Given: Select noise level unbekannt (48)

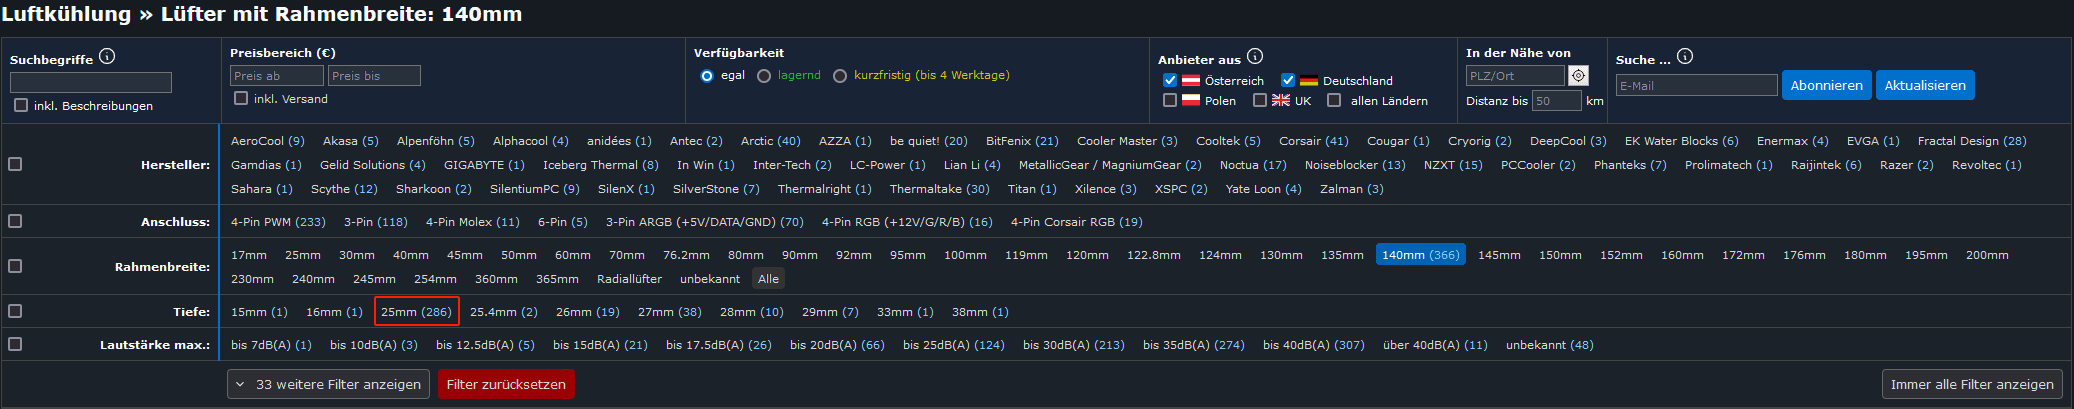Looking at the screenshot, I should [1550, 345].
